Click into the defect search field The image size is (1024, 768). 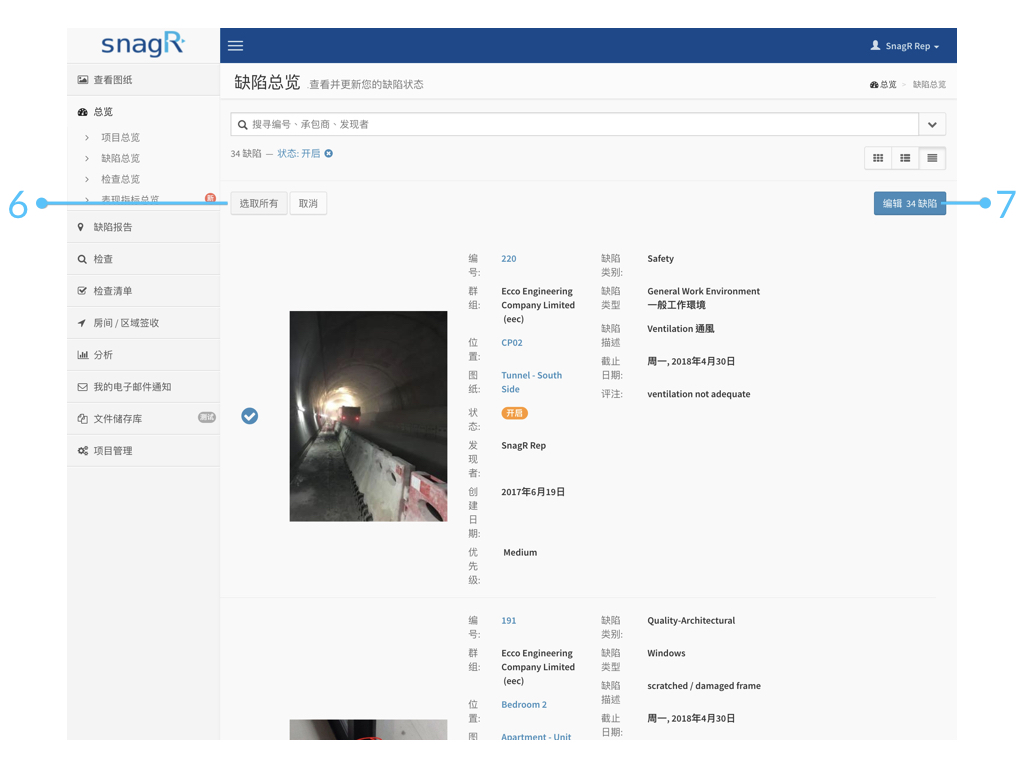coord(575,124)
